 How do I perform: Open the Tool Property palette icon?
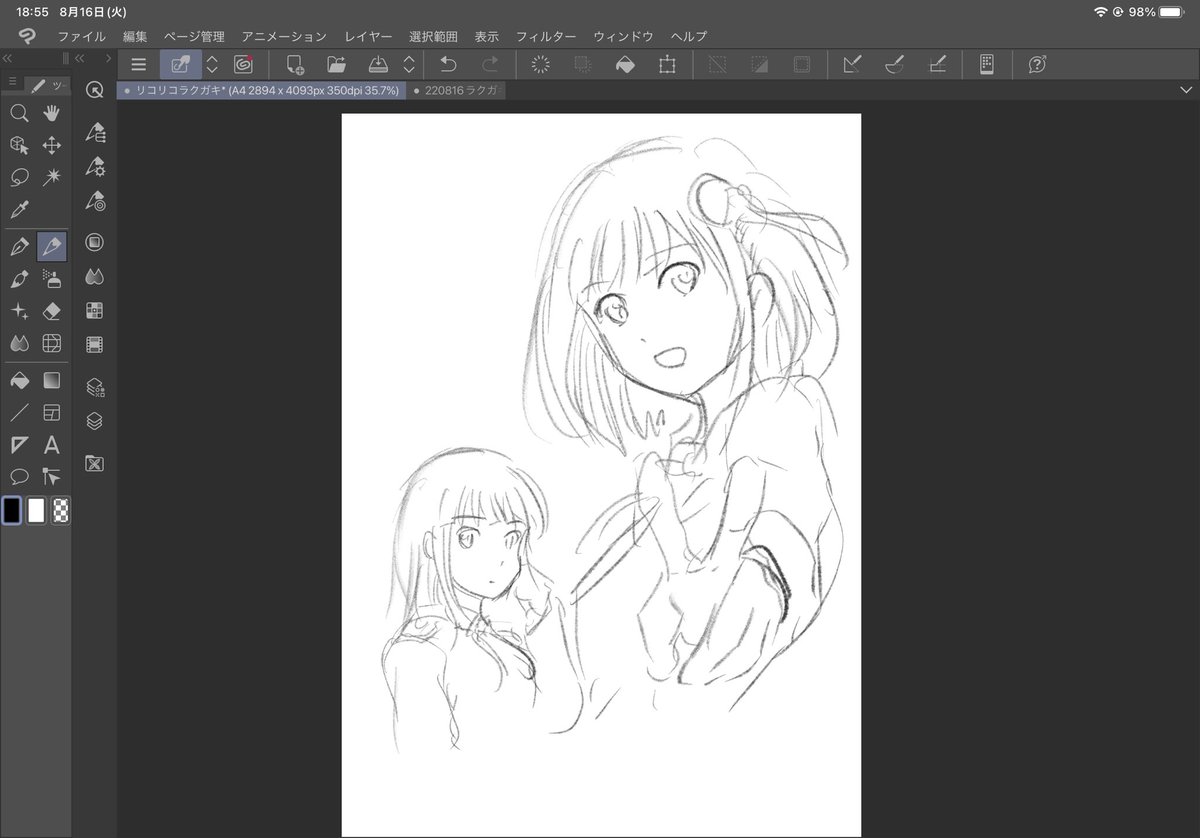tap(95, 166)
